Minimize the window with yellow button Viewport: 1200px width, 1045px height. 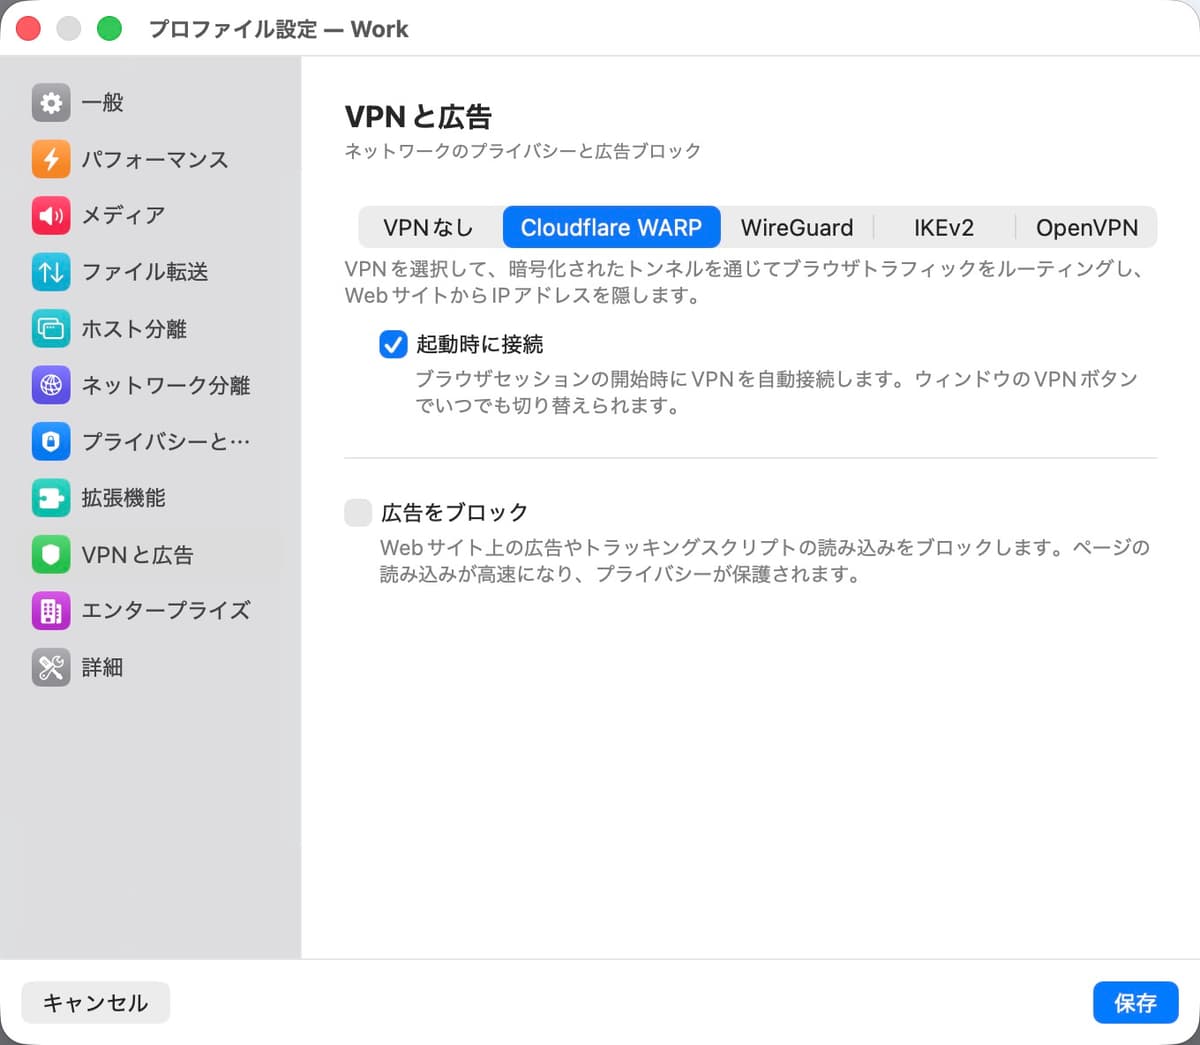coord(69,28)
